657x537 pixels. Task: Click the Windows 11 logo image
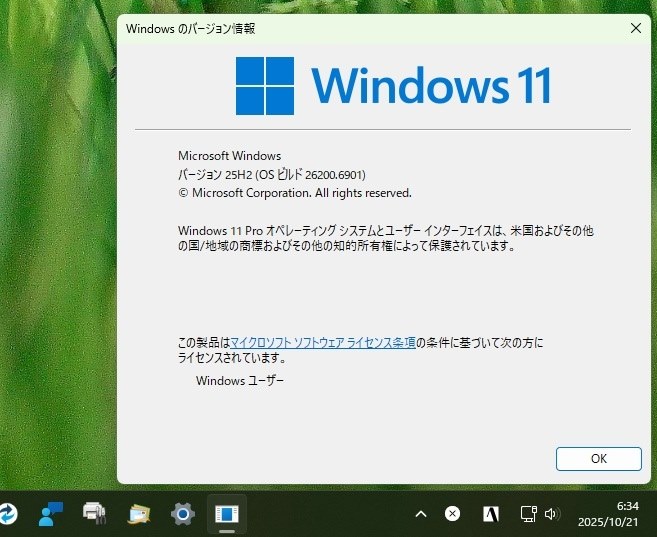(393, 86)
